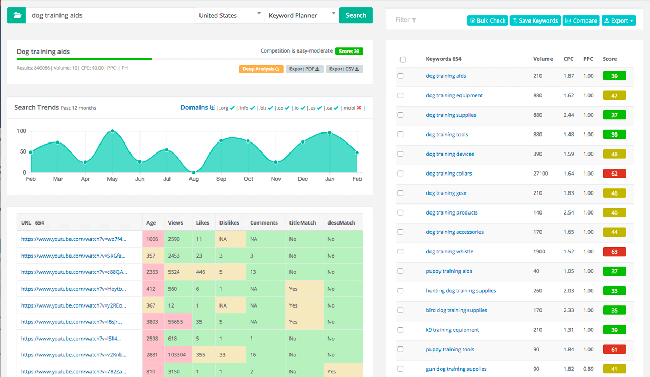Toggle the .org domain checkmark

click(232, 108)
